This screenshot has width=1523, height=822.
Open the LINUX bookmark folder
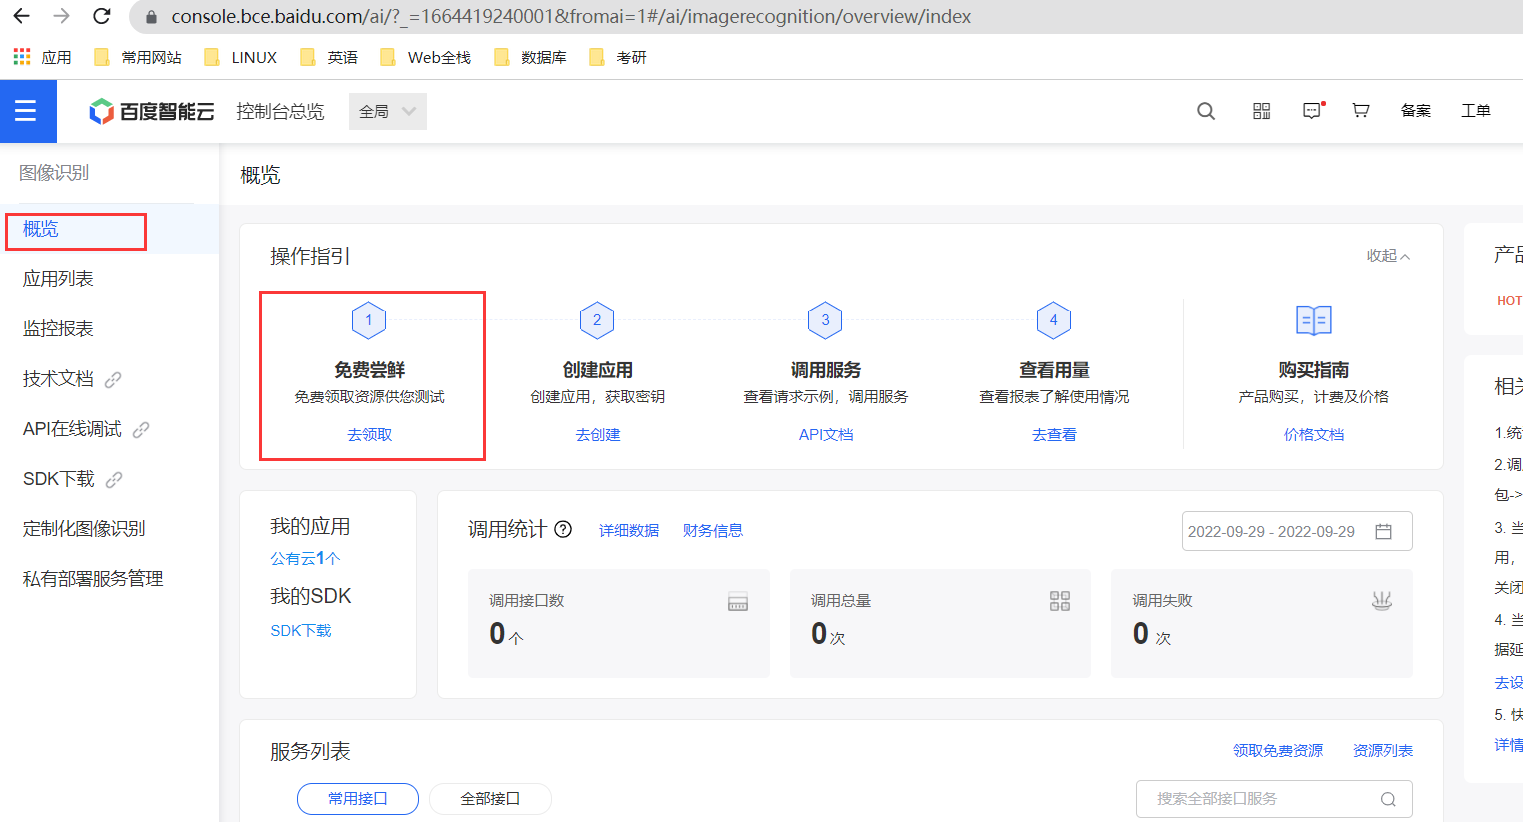tap(241, 57)
